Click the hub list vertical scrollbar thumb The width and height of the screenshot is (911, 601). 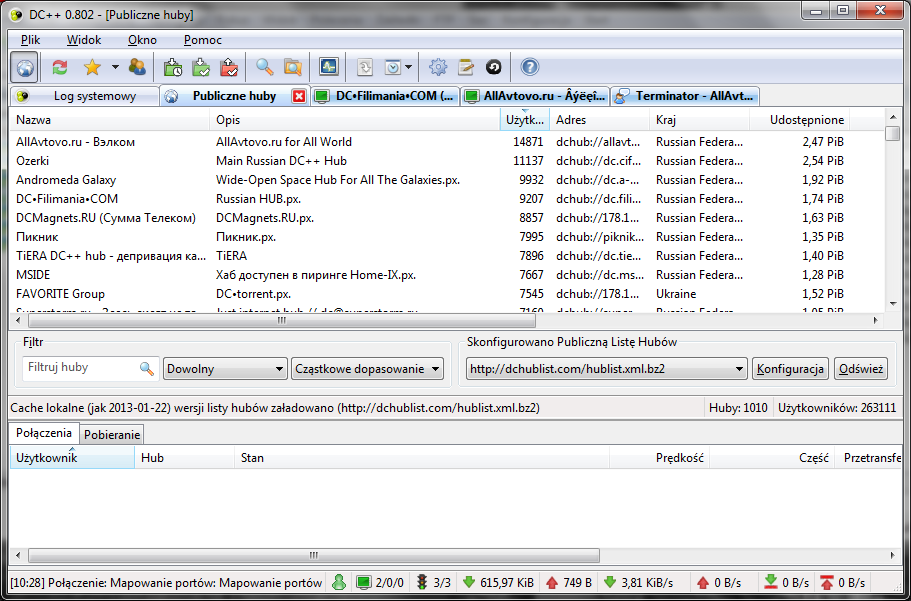(892, 133)
